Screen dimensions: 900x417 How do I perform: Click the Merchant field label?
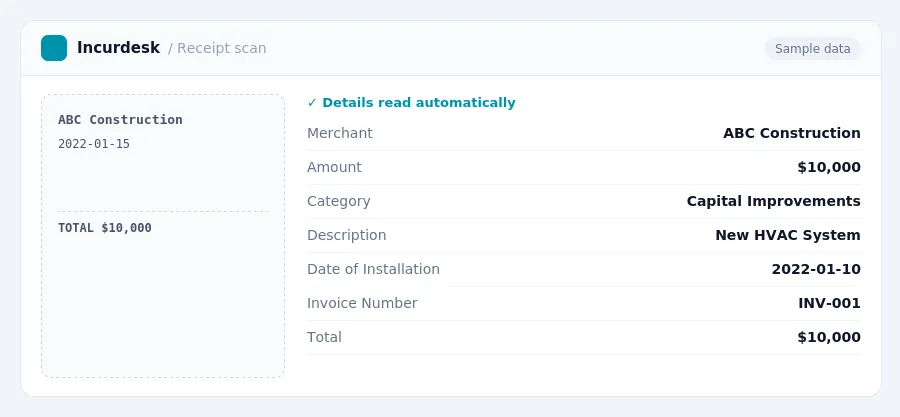340,133
